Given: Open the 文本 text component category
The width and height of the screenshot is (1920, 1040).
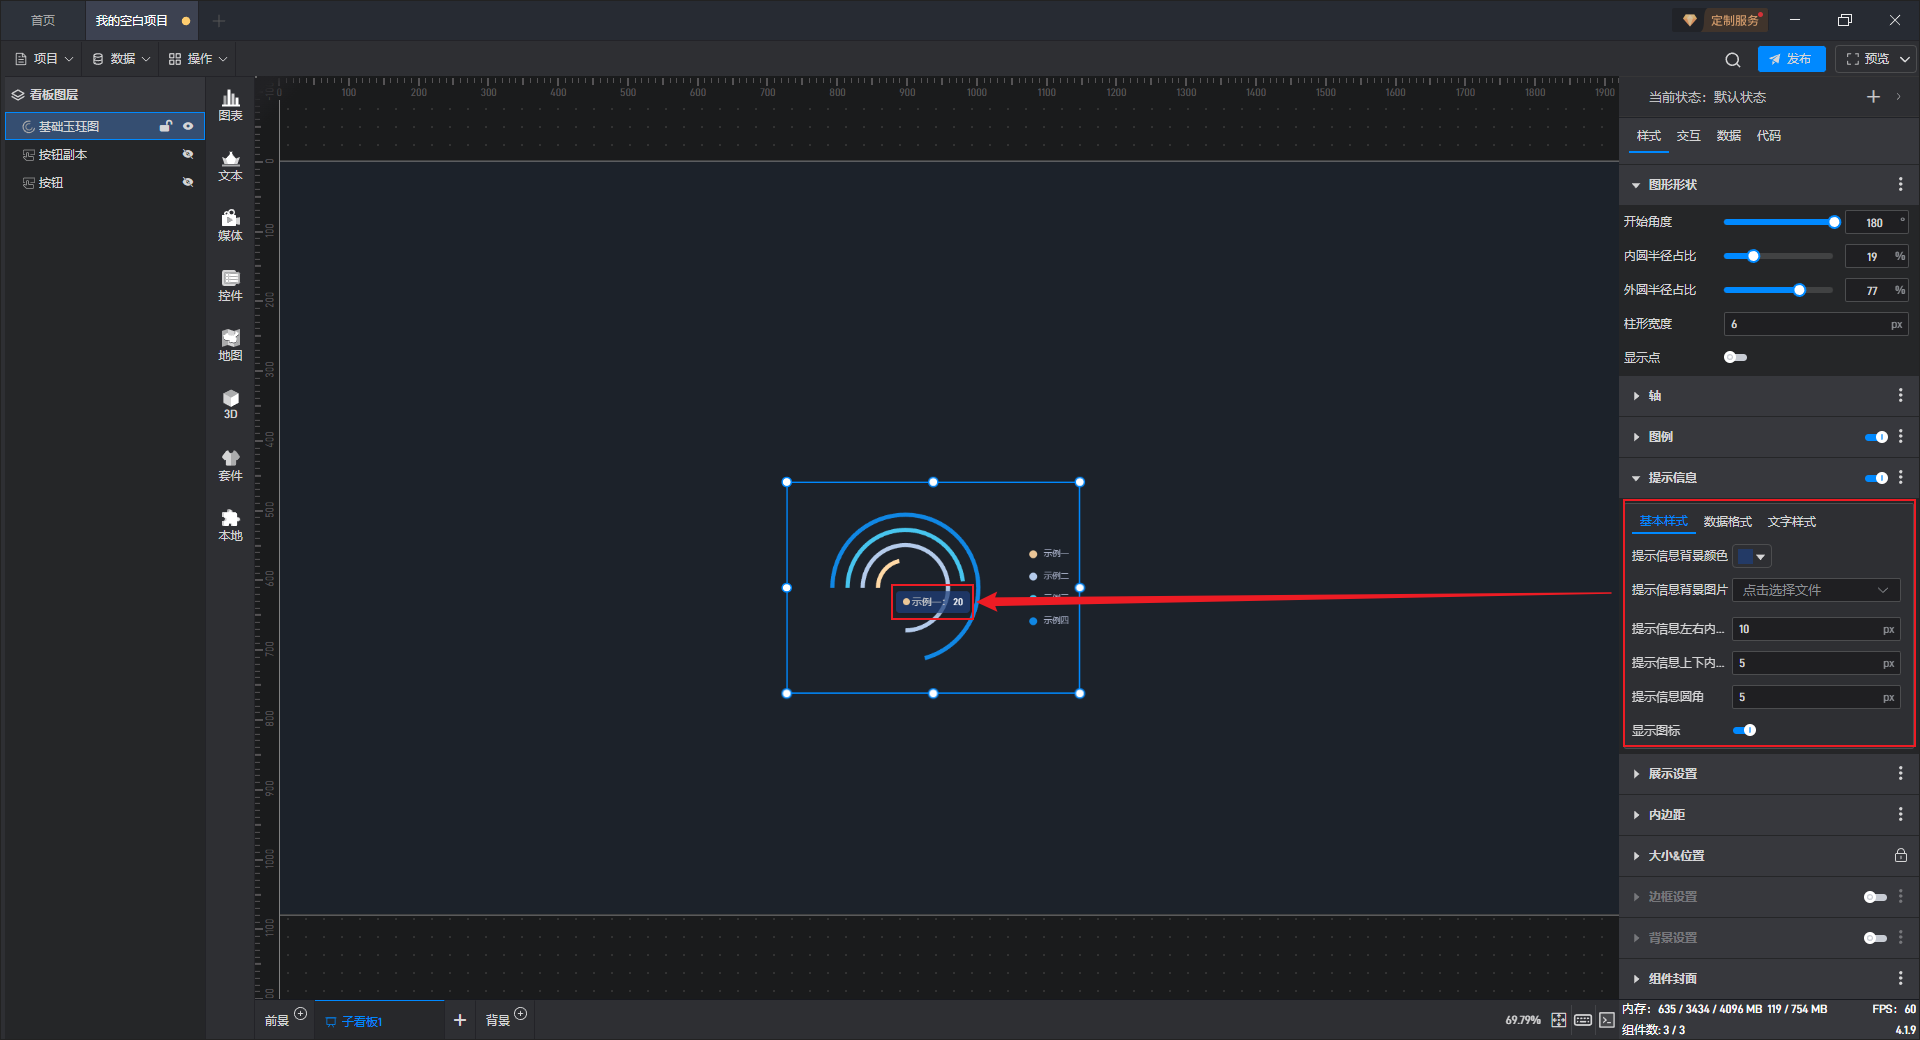Looking at the screenshot, I should pyautogui.click(x=230, y=165).
